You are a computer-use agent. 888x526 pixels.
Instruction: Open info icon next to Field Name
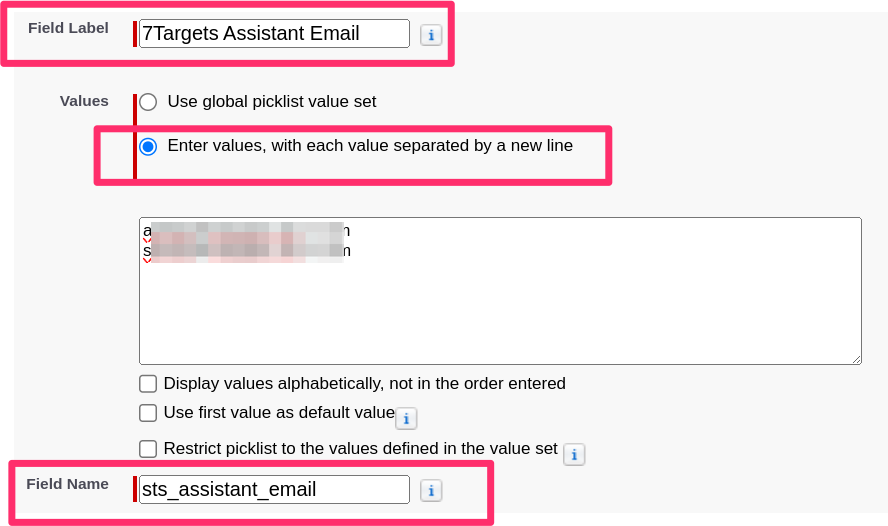click(x=431, y=490)
